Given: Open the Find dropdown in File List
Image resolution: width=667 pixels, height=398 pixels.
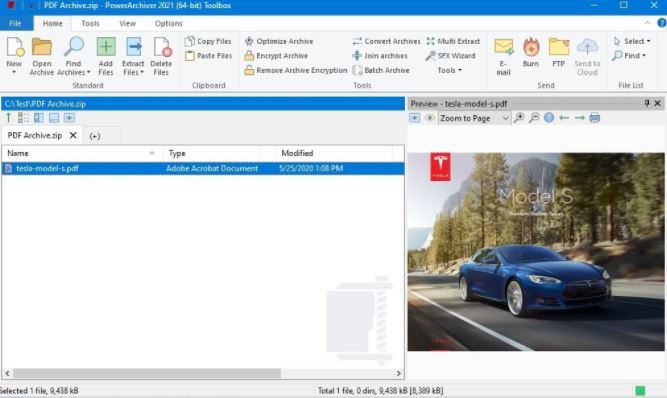Looking at the screenshot, I should coord(629,56).
